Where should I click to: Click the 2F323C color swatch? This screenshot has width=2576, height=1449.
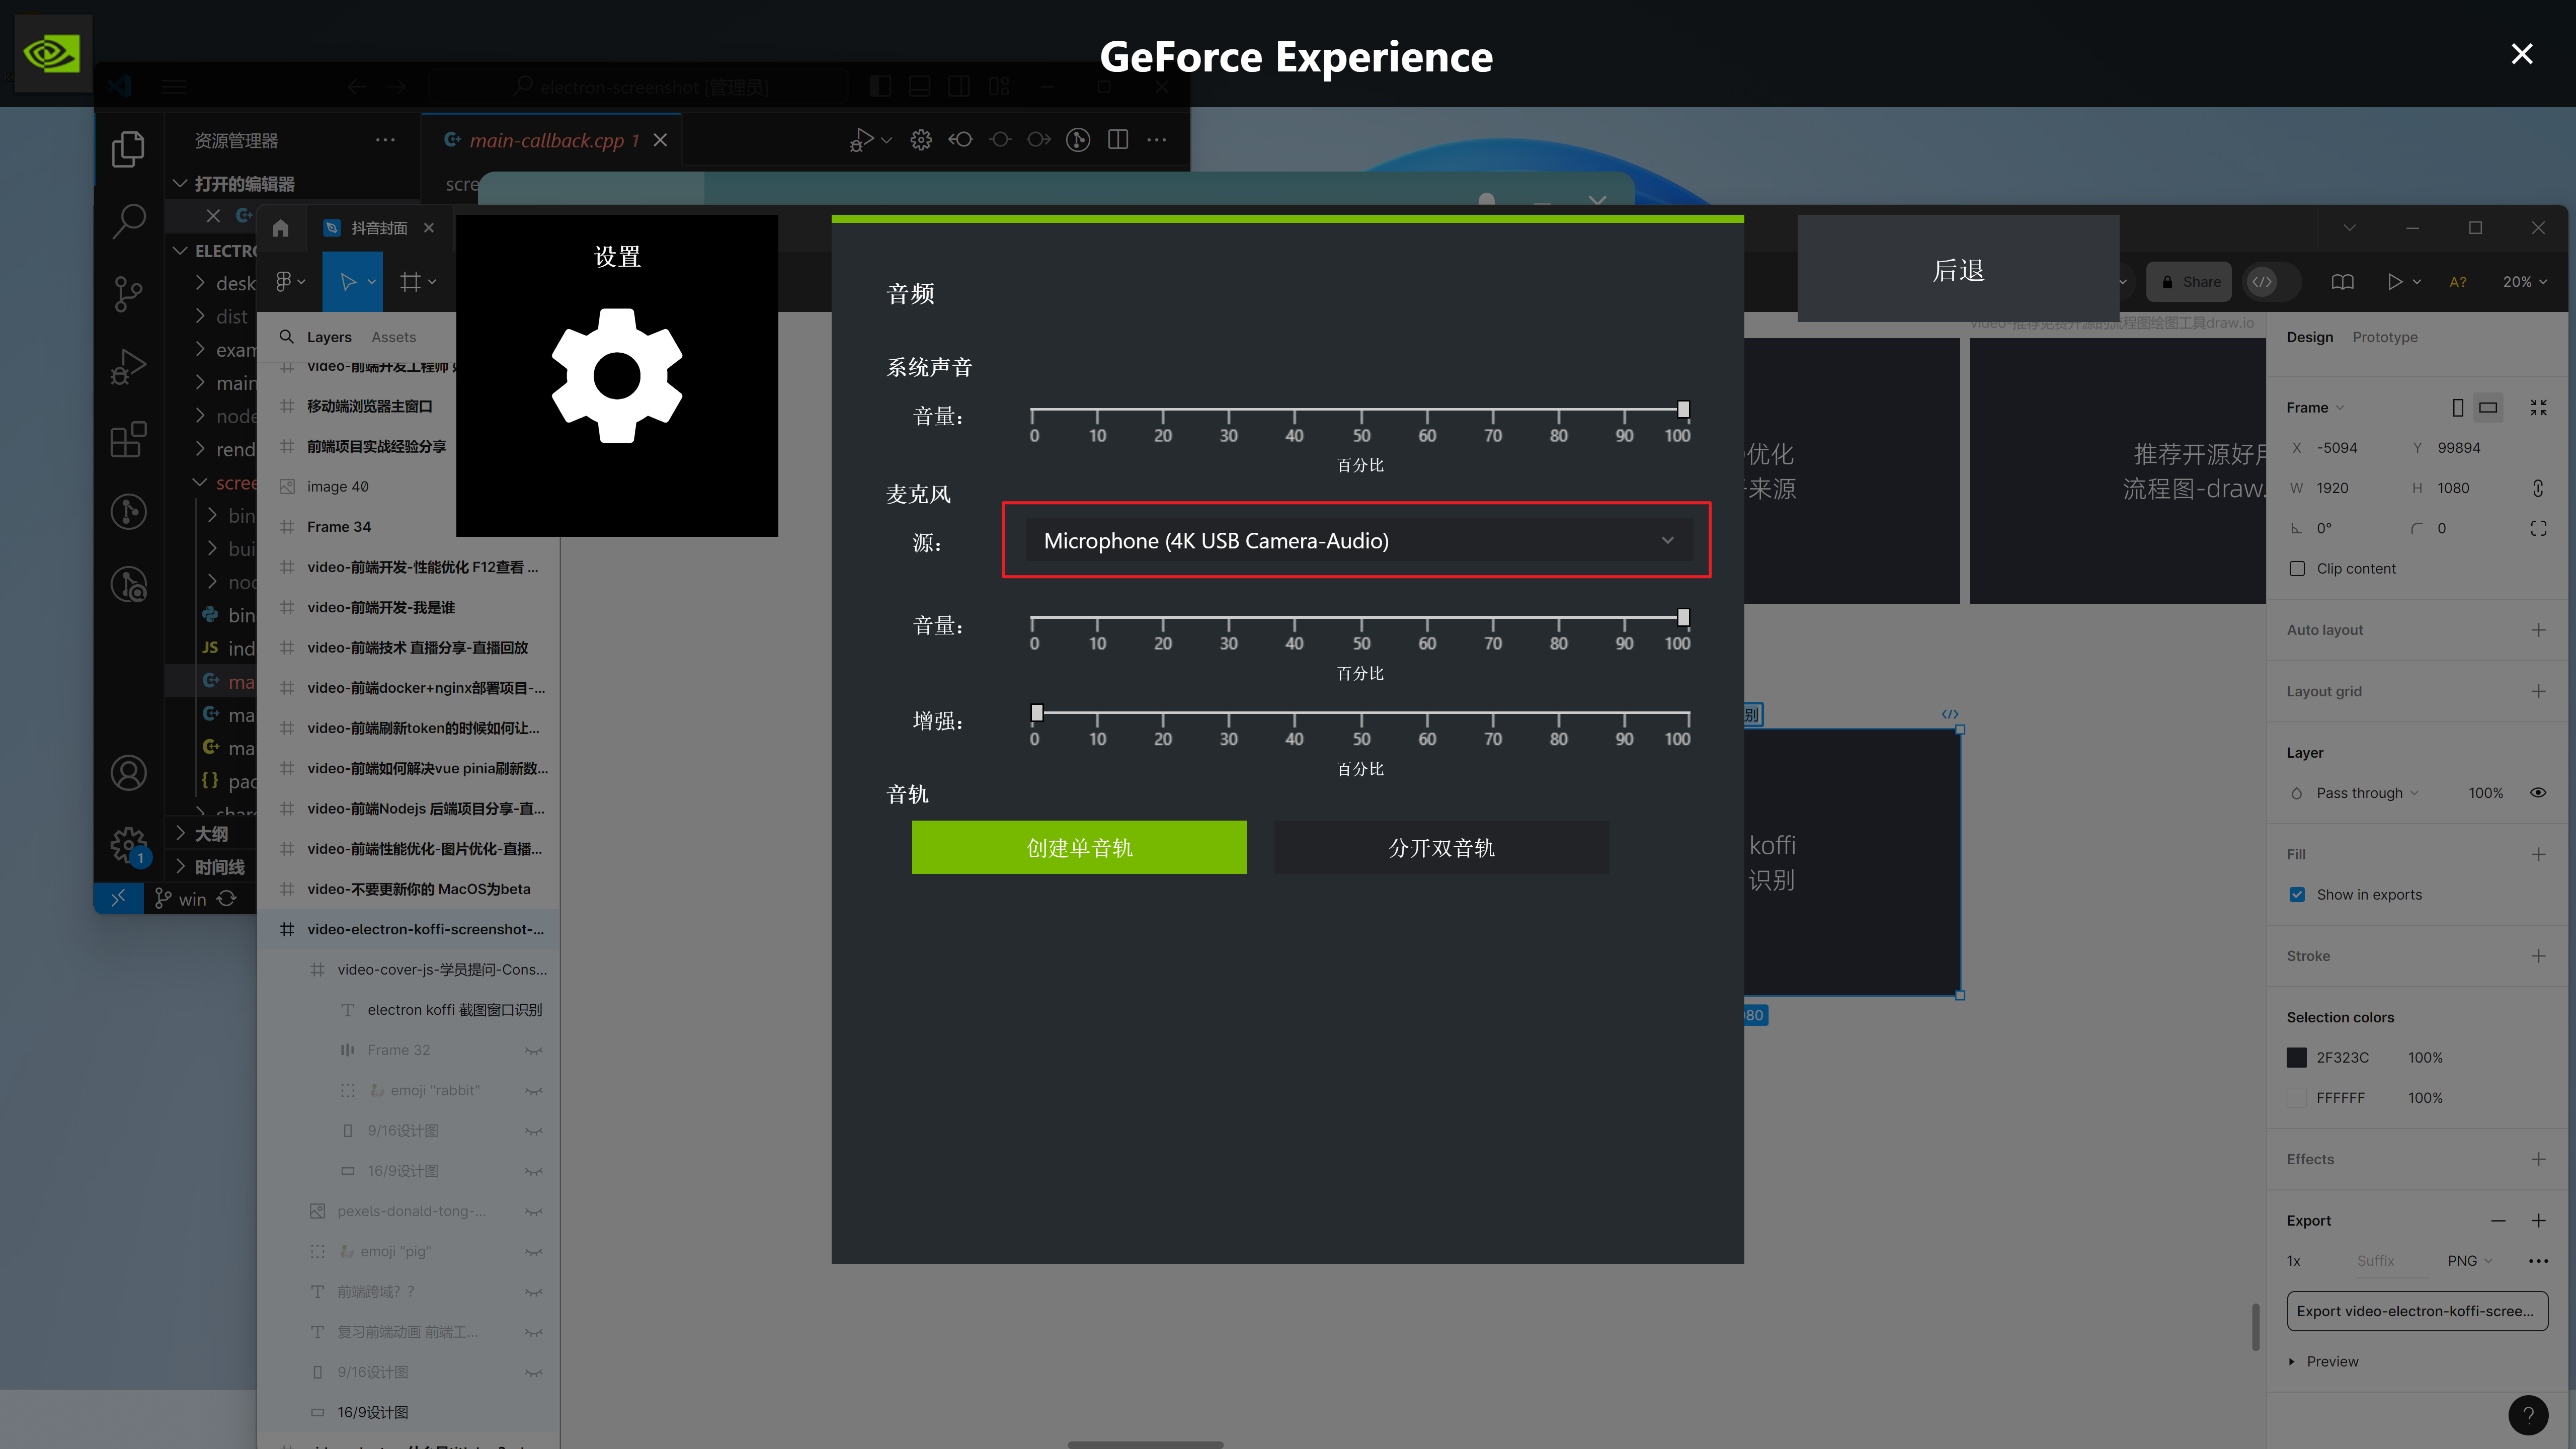point(2297,1057)
